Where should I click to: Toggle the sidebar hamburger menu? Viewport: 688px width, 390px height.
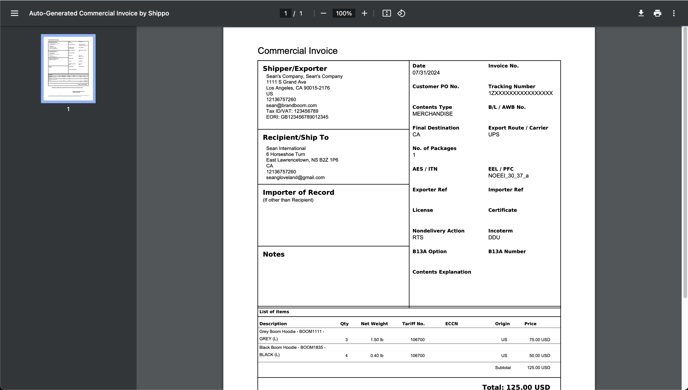14,13
